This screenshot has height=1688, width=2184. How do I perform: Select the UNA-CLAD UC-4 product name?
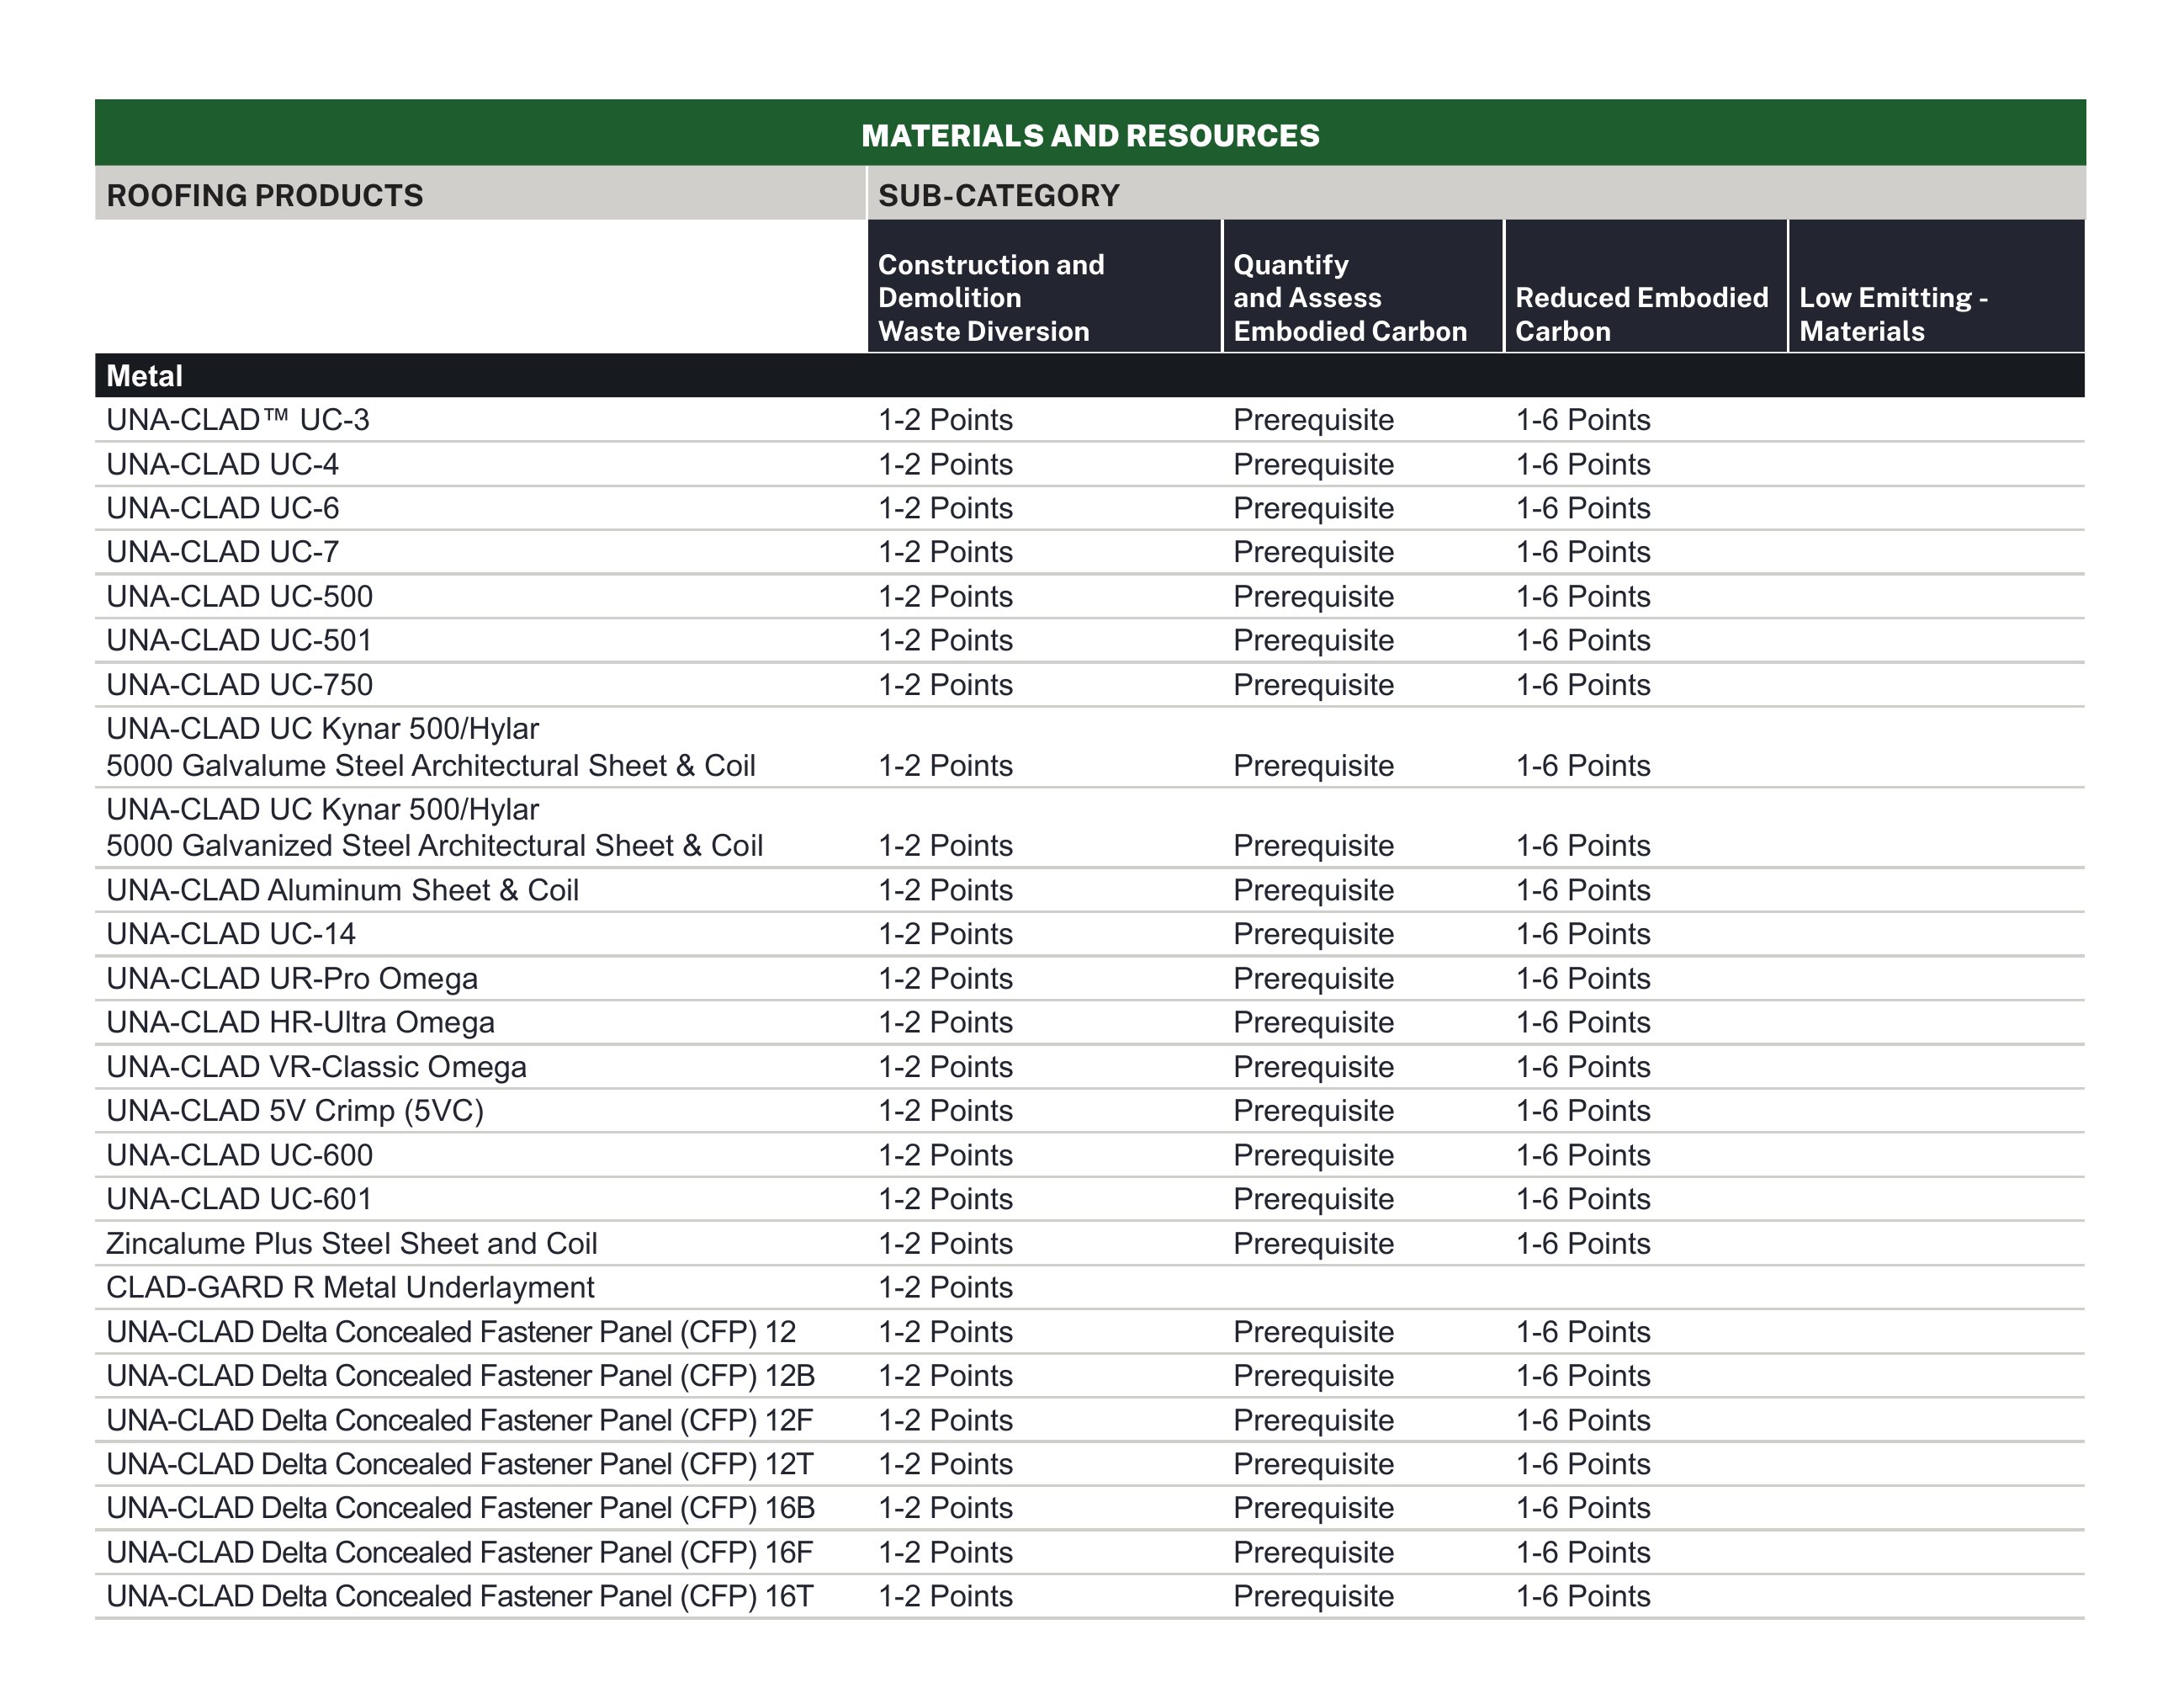pos(222,464)
